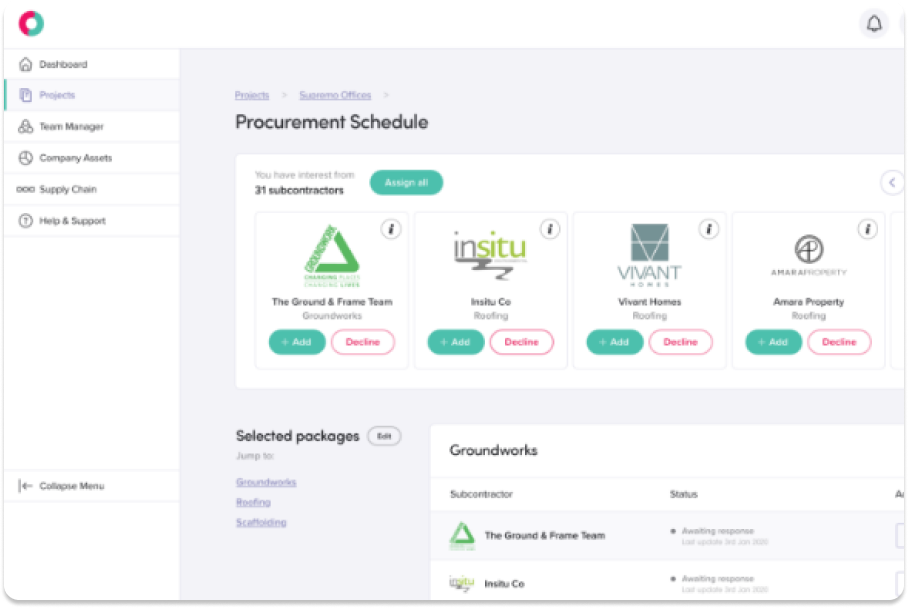Click the Procurement Schedule heading
The width and height of the screenshot is (908, 608).
[x=332, y=122]
